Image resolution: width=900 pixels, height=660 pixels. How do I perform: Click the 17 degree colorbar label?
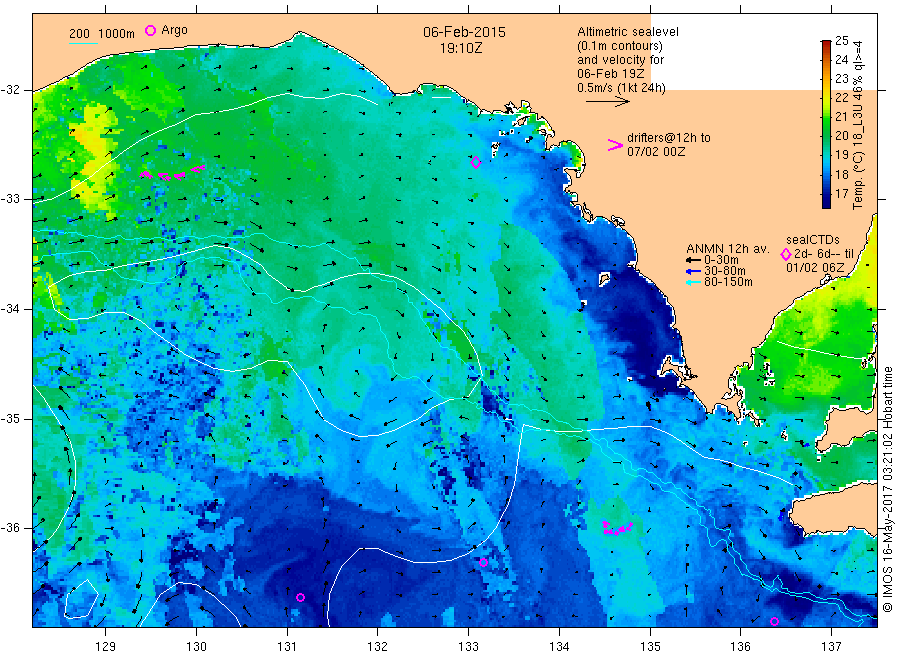[x=841, y=193]
